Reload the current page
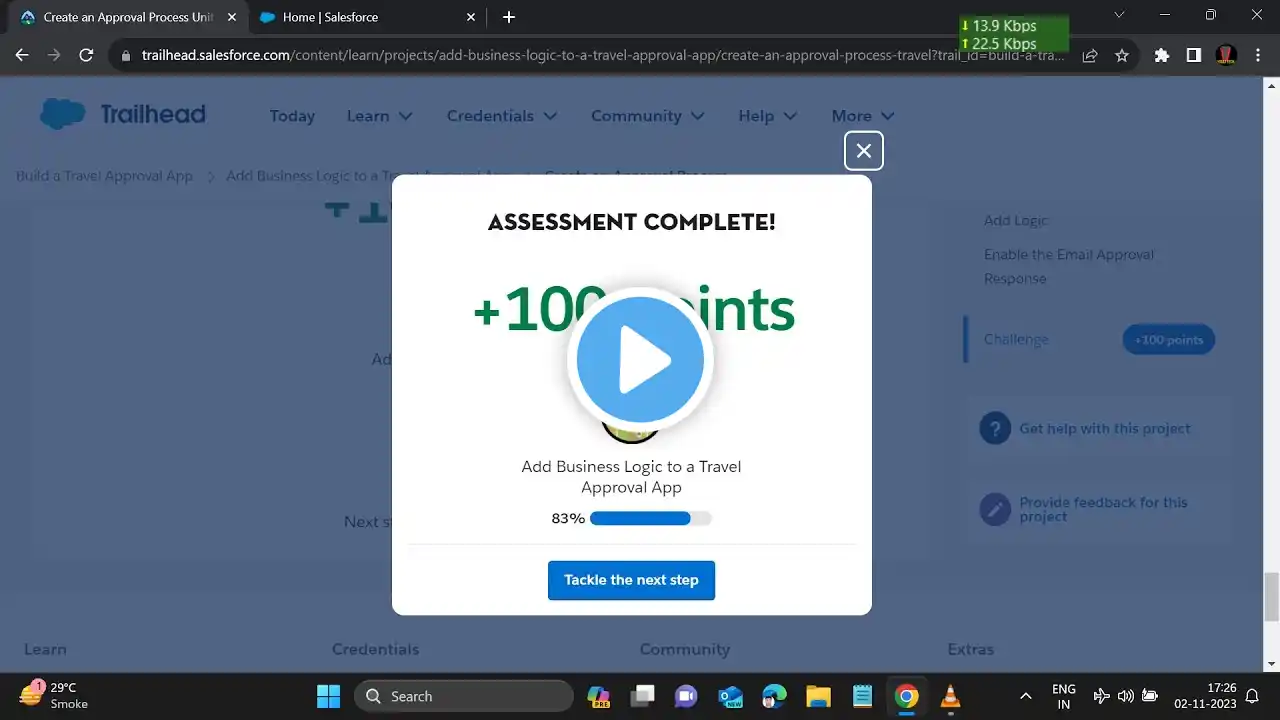 click(x=86, y=55)
